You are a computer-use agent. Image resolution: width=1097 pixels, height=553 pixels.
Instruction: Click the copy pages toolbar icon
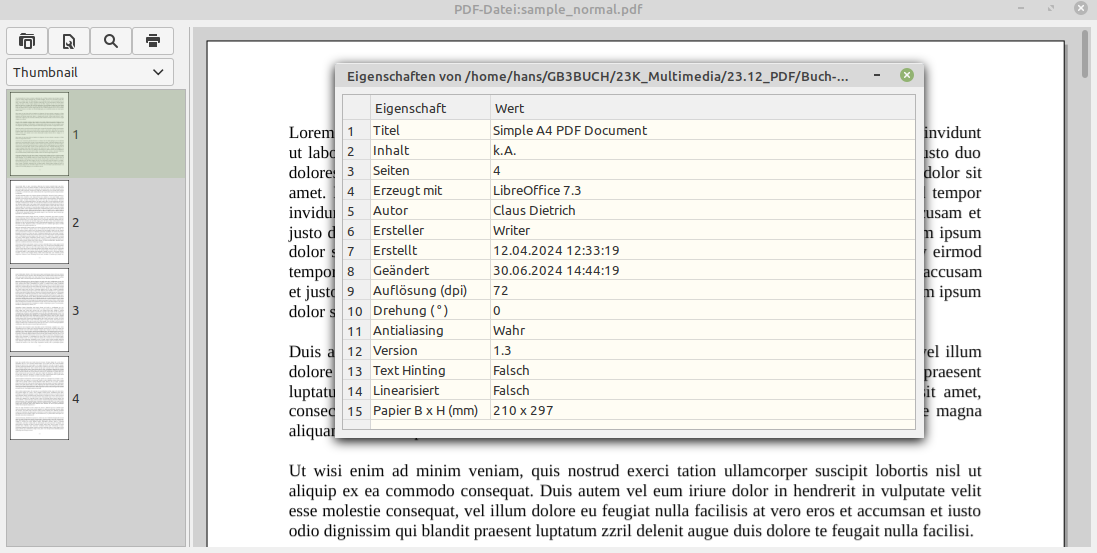coord(27,41)
